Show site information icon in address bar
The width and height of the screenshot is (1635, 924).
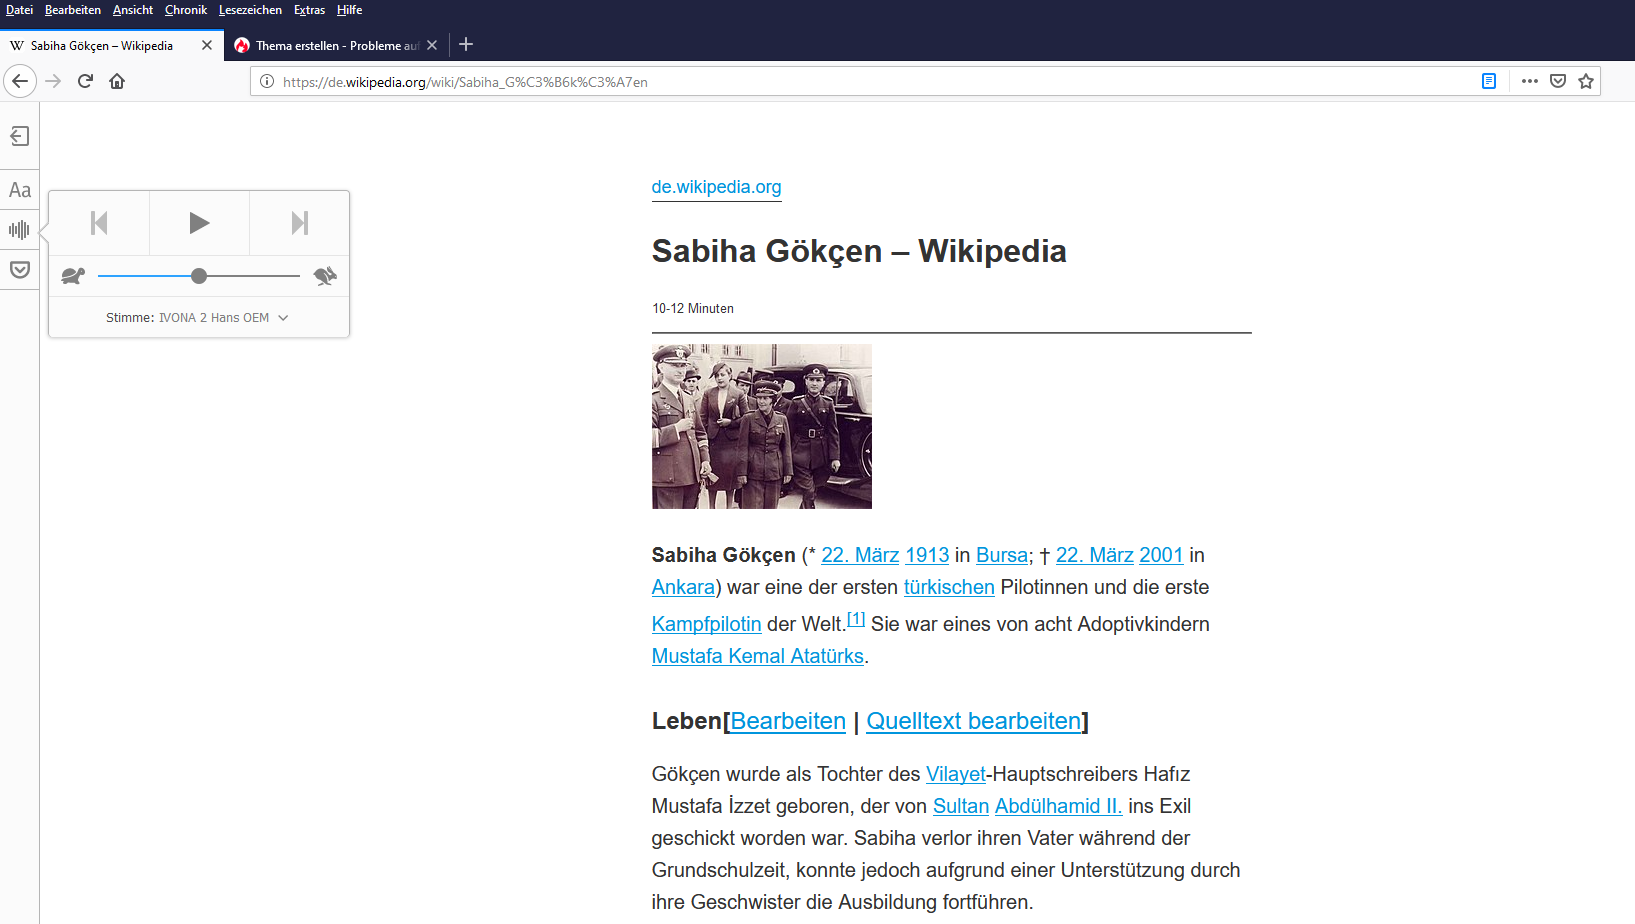coord(267,82)
